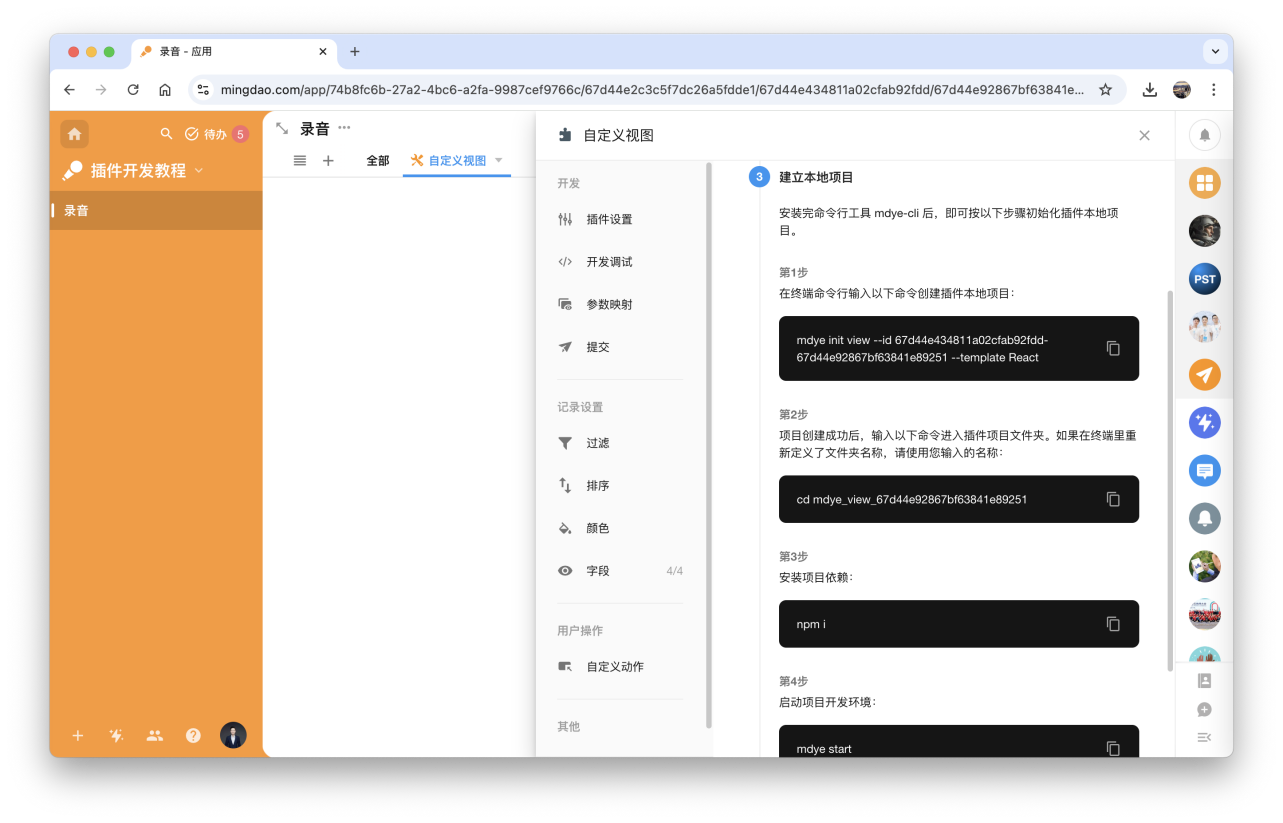The height and width of the screenshot is (823, 1283).
Task: Click 提交 to submit the plugin
Action: click(598, 347)
